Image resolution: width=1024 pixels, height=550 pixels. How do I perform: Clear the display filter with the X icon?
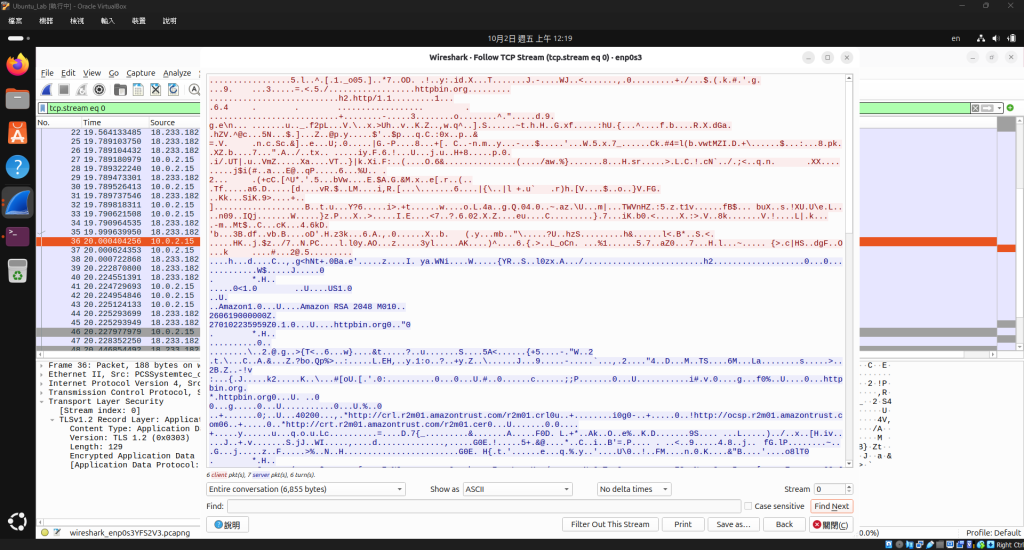pyautogui.click(x=975, y=108)
